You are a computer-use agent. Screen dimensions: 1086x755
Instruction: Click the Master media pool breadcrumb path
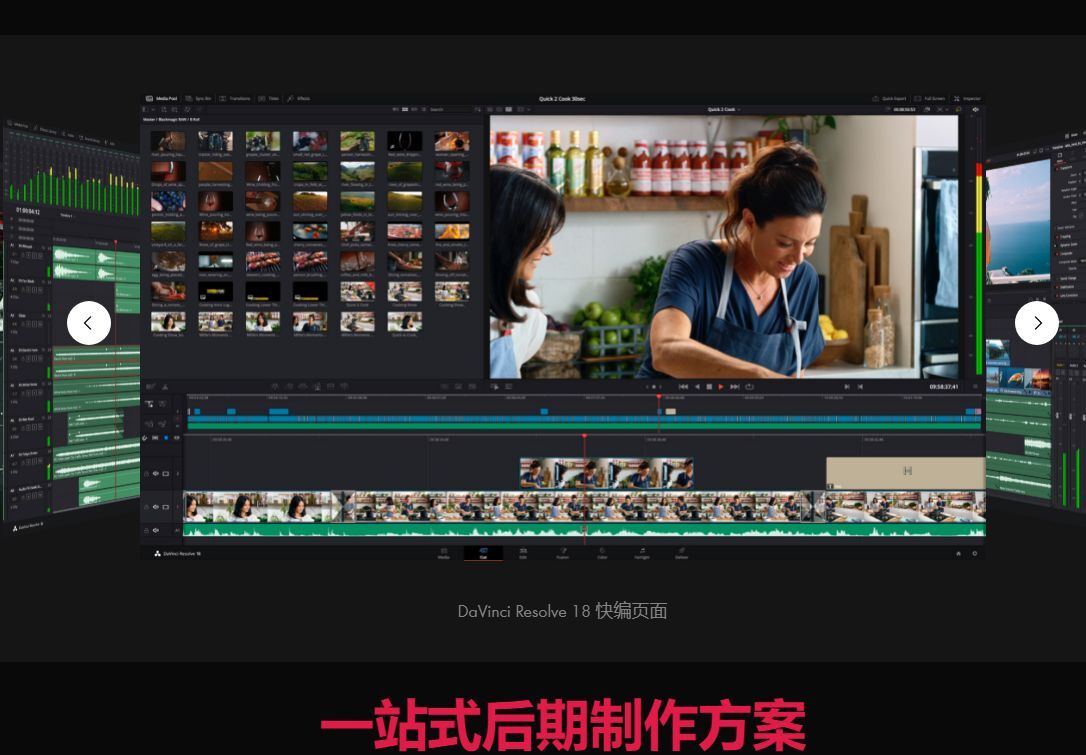[171, 120]
